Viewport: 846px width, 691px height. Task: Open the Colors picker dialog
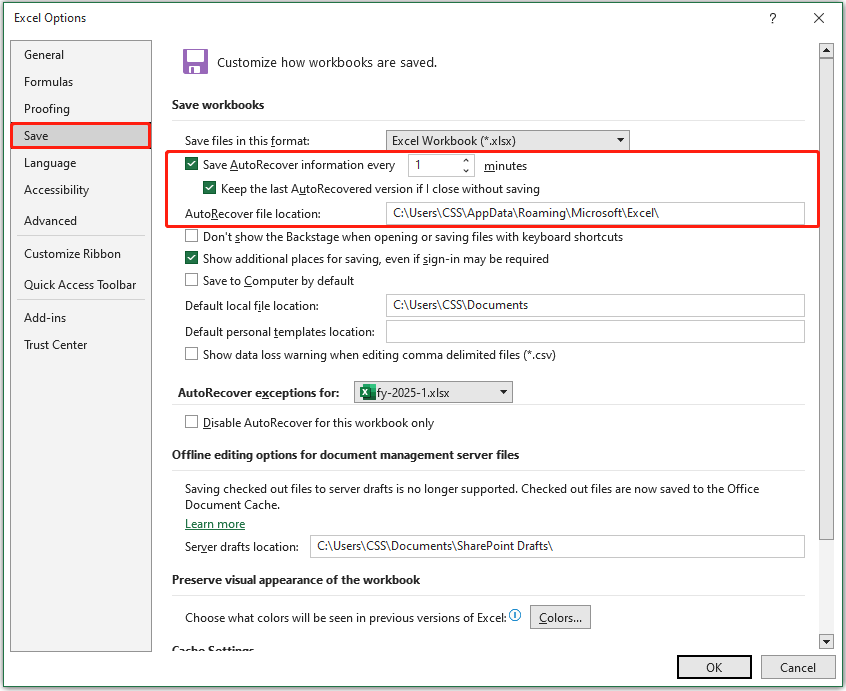pos(559,617)
